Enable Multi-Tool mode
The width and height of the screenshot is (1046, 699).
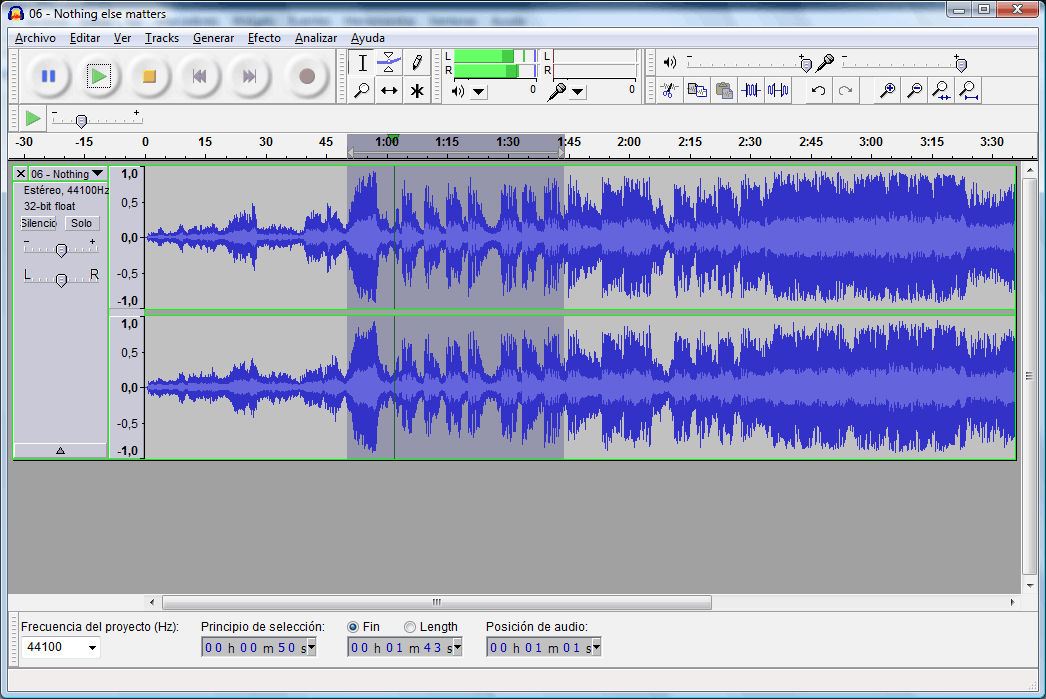(416, 90)
